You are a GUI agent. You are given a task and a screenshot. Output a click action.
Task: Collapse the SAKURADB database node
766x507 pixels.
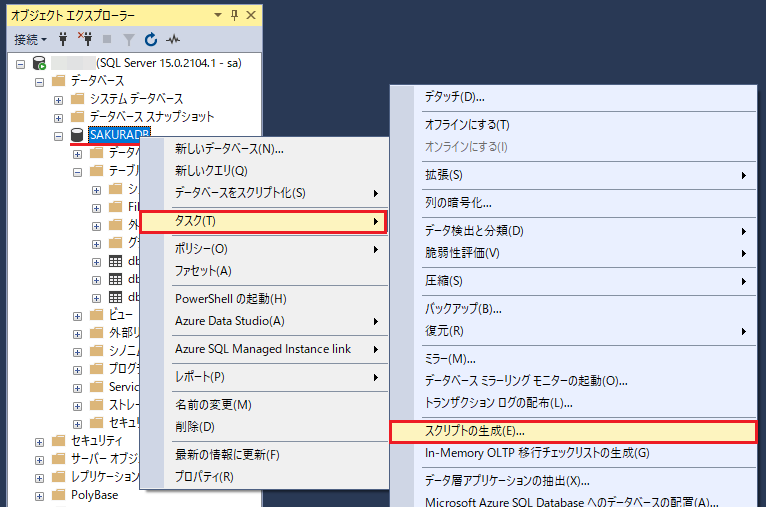pyautogui.click(x=58, y=135)
